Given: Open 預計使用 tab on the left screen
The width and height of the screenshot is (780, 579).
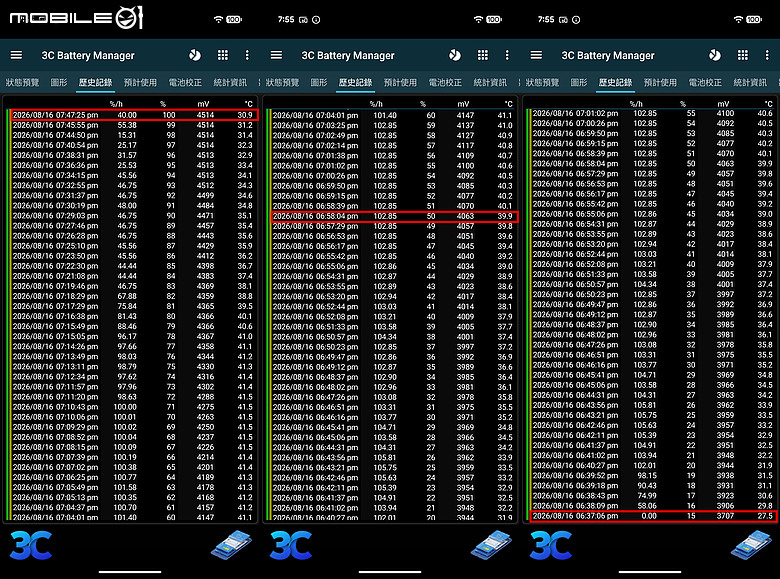Looking at the screenshot, I should [x=140, y=82].
